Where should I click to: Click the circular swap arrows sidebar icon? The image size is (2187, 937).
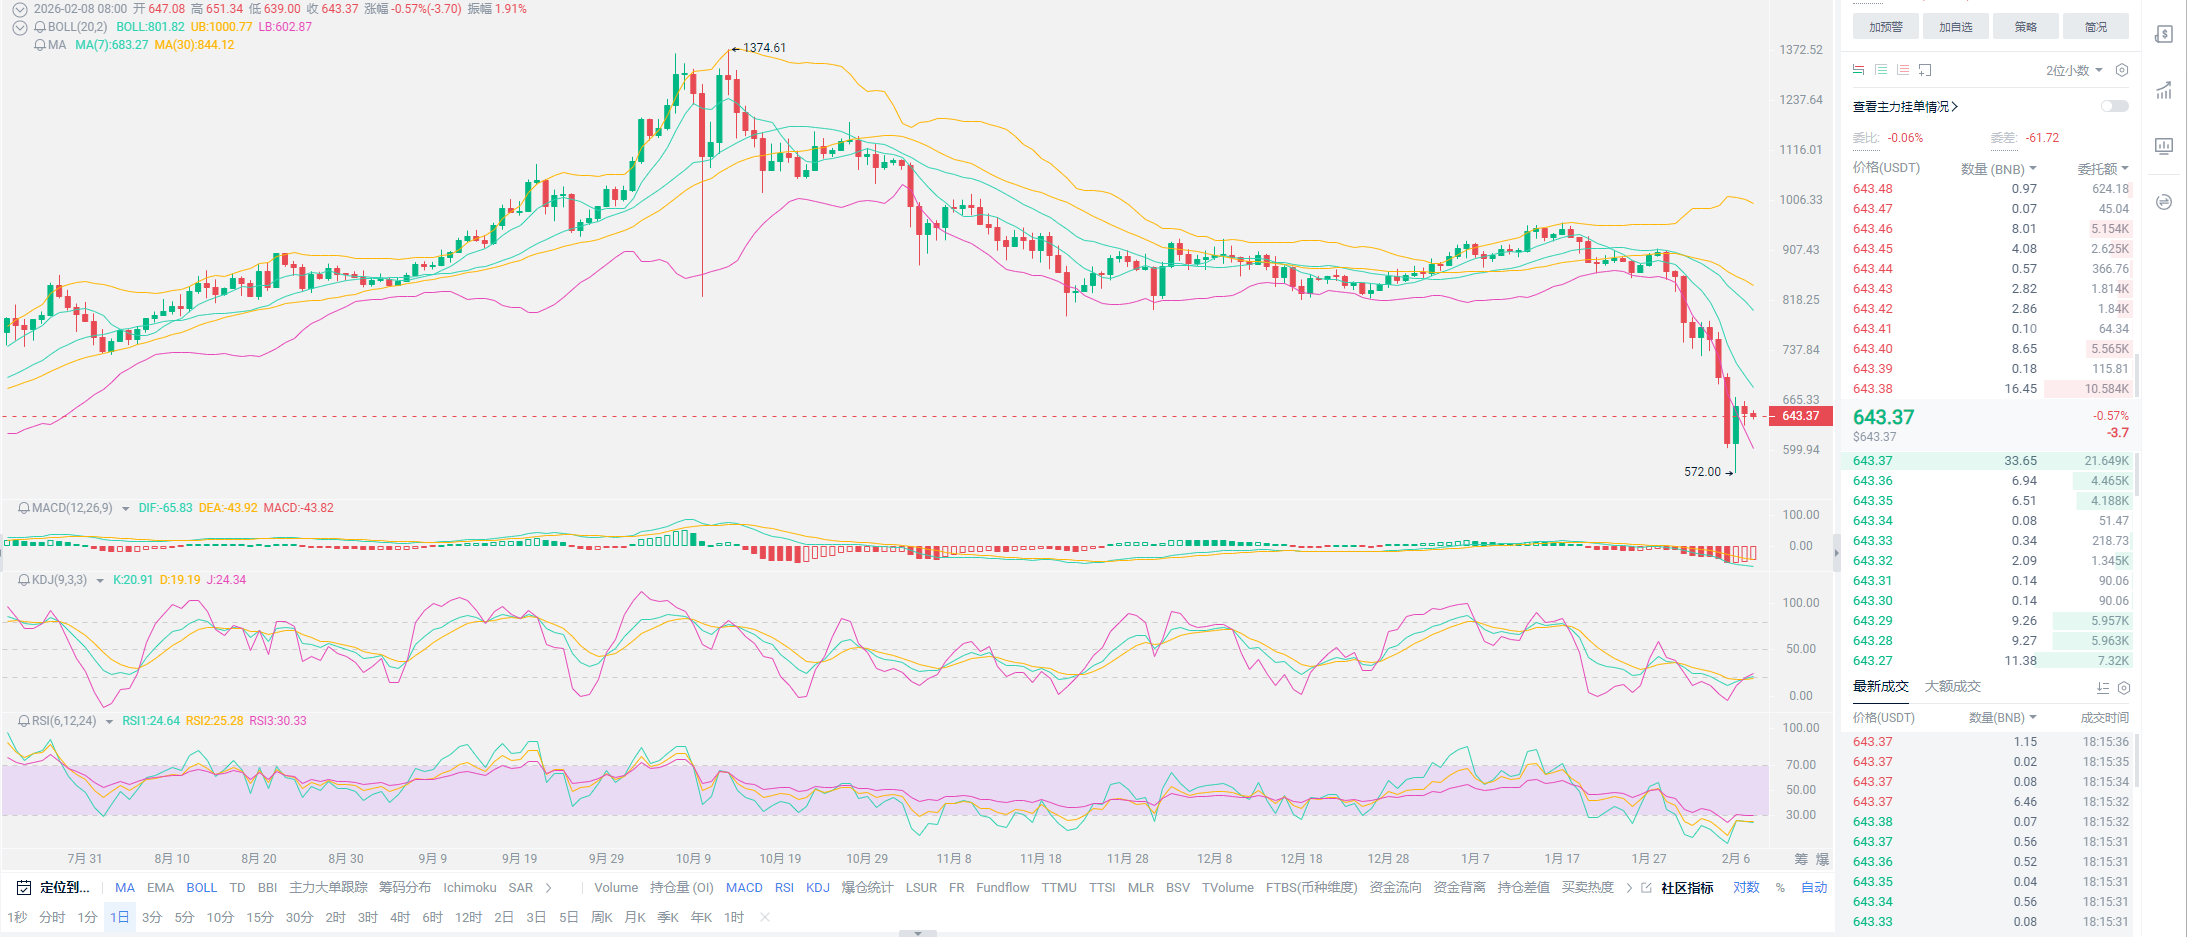(2164, 202)
